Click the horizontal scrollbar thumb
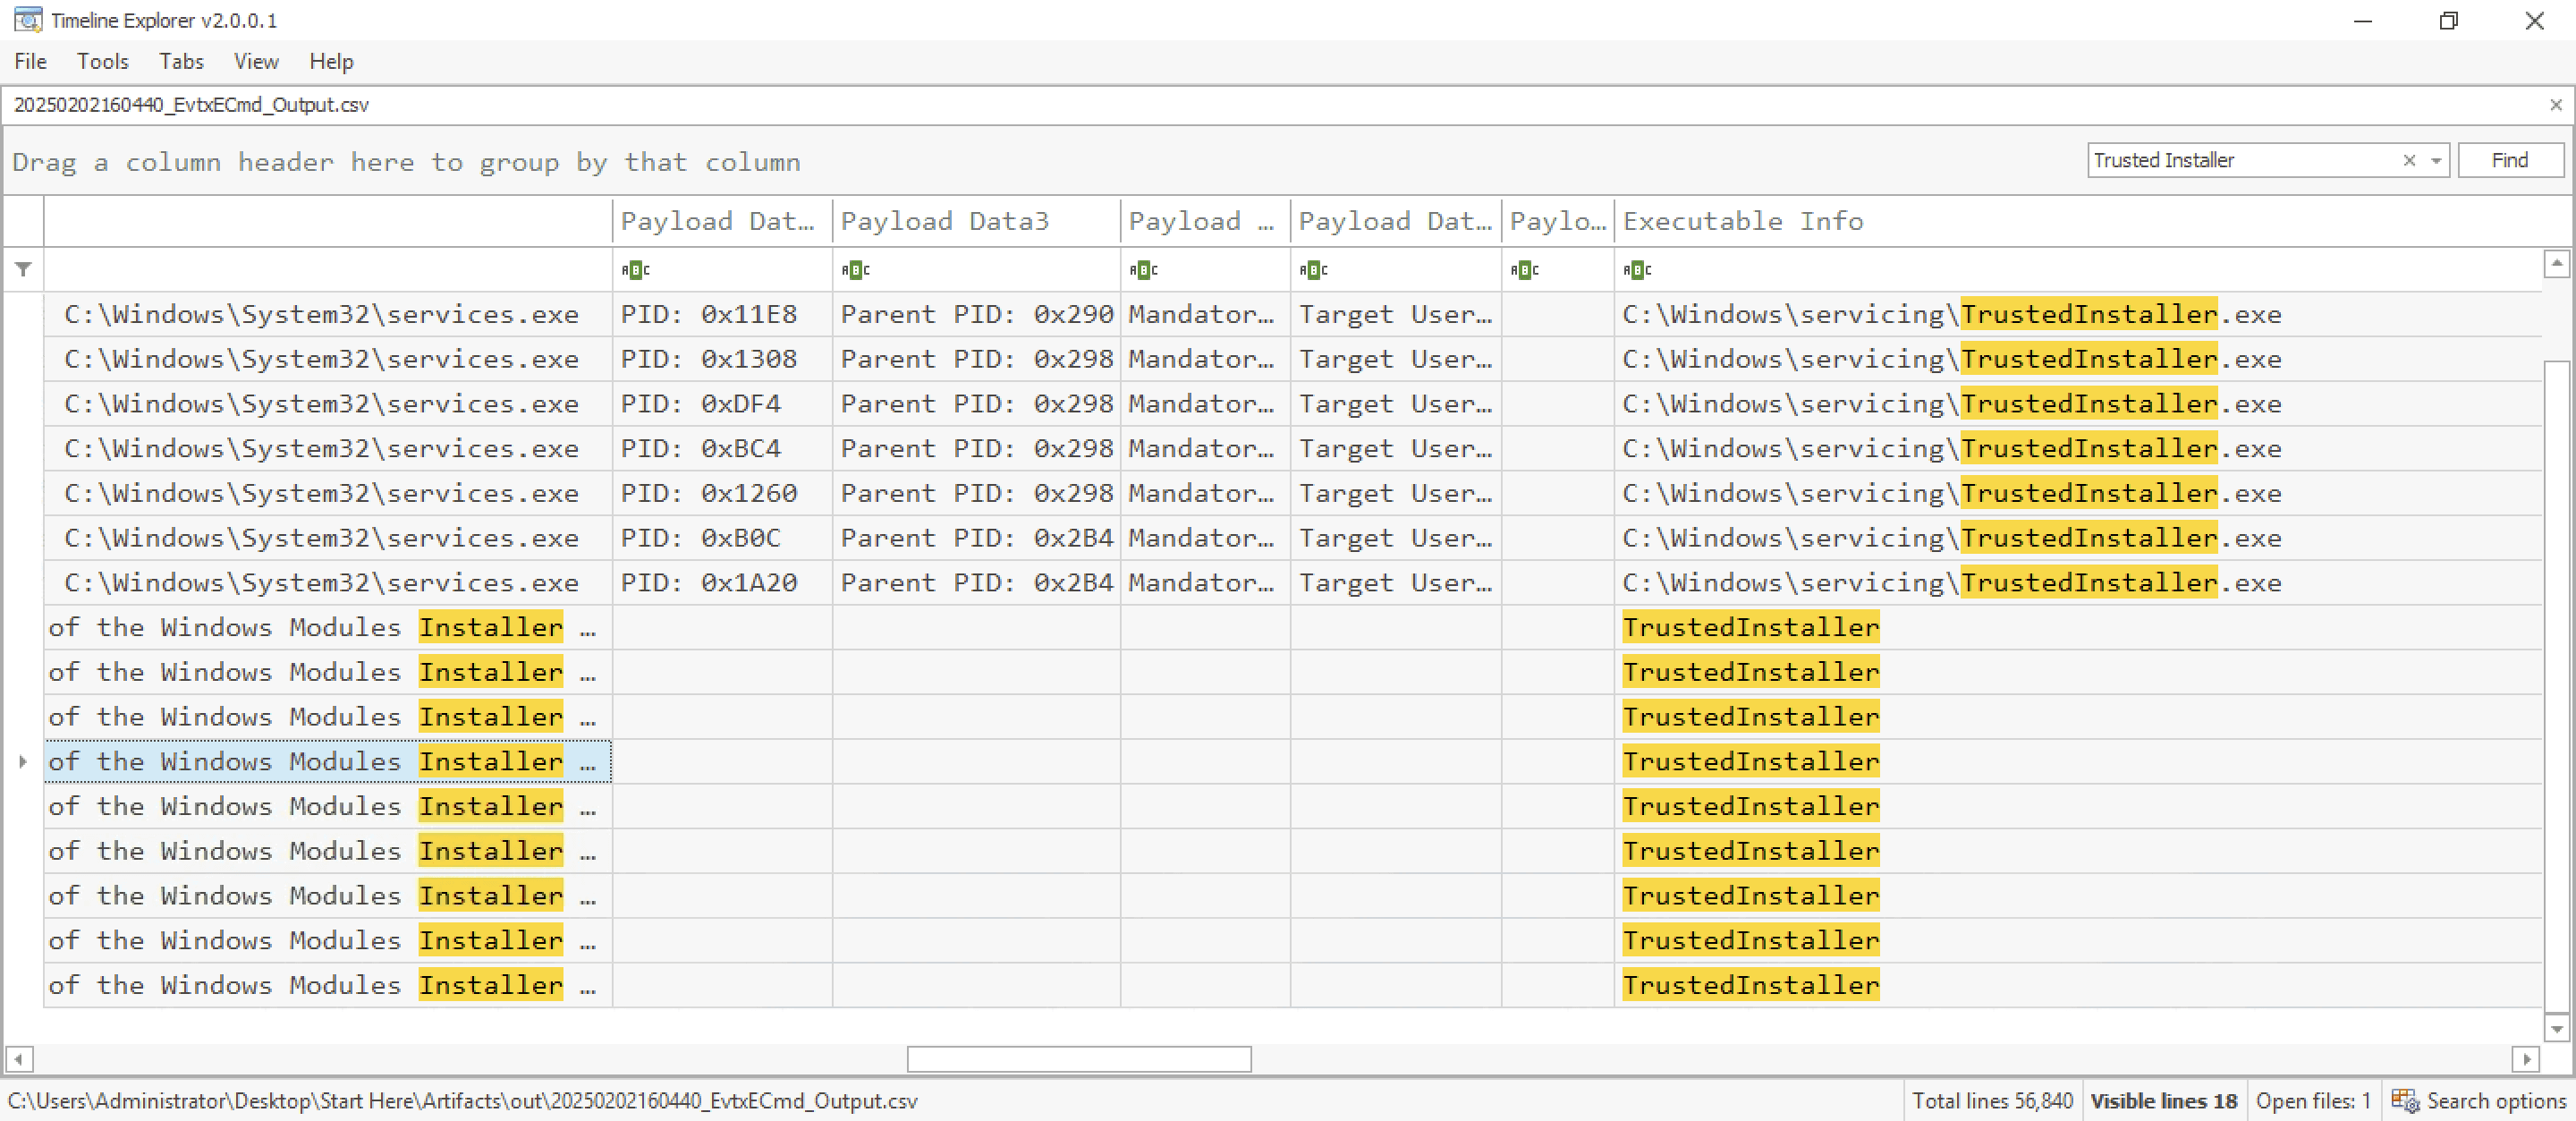Viewport: 2576px width, 1121px height. [1079, 1059]
